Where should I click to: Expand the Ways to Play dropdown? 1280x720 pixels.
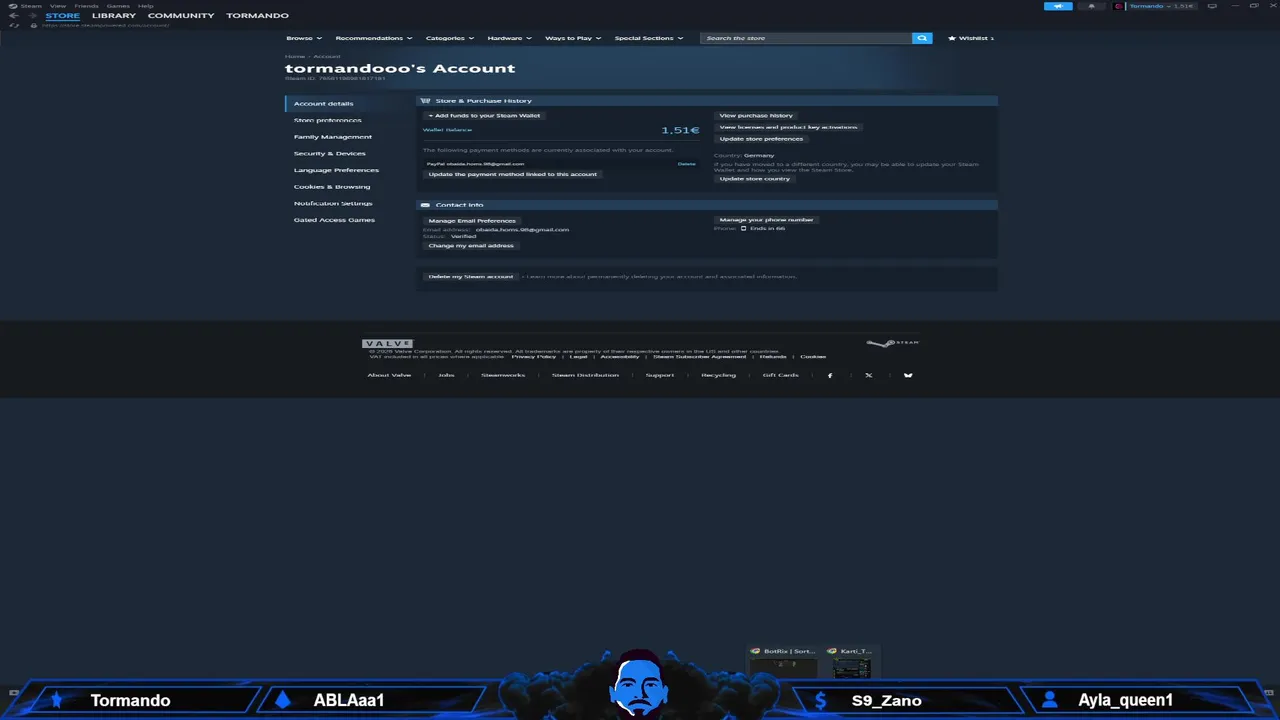pos(573,38)
